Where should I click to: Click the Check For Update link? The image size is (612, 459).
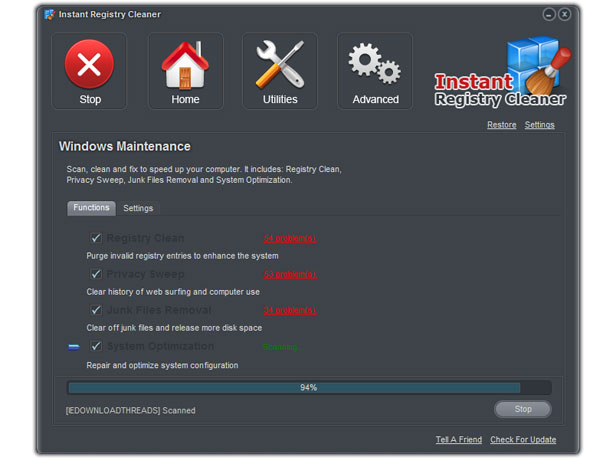[x=523, y=439]
